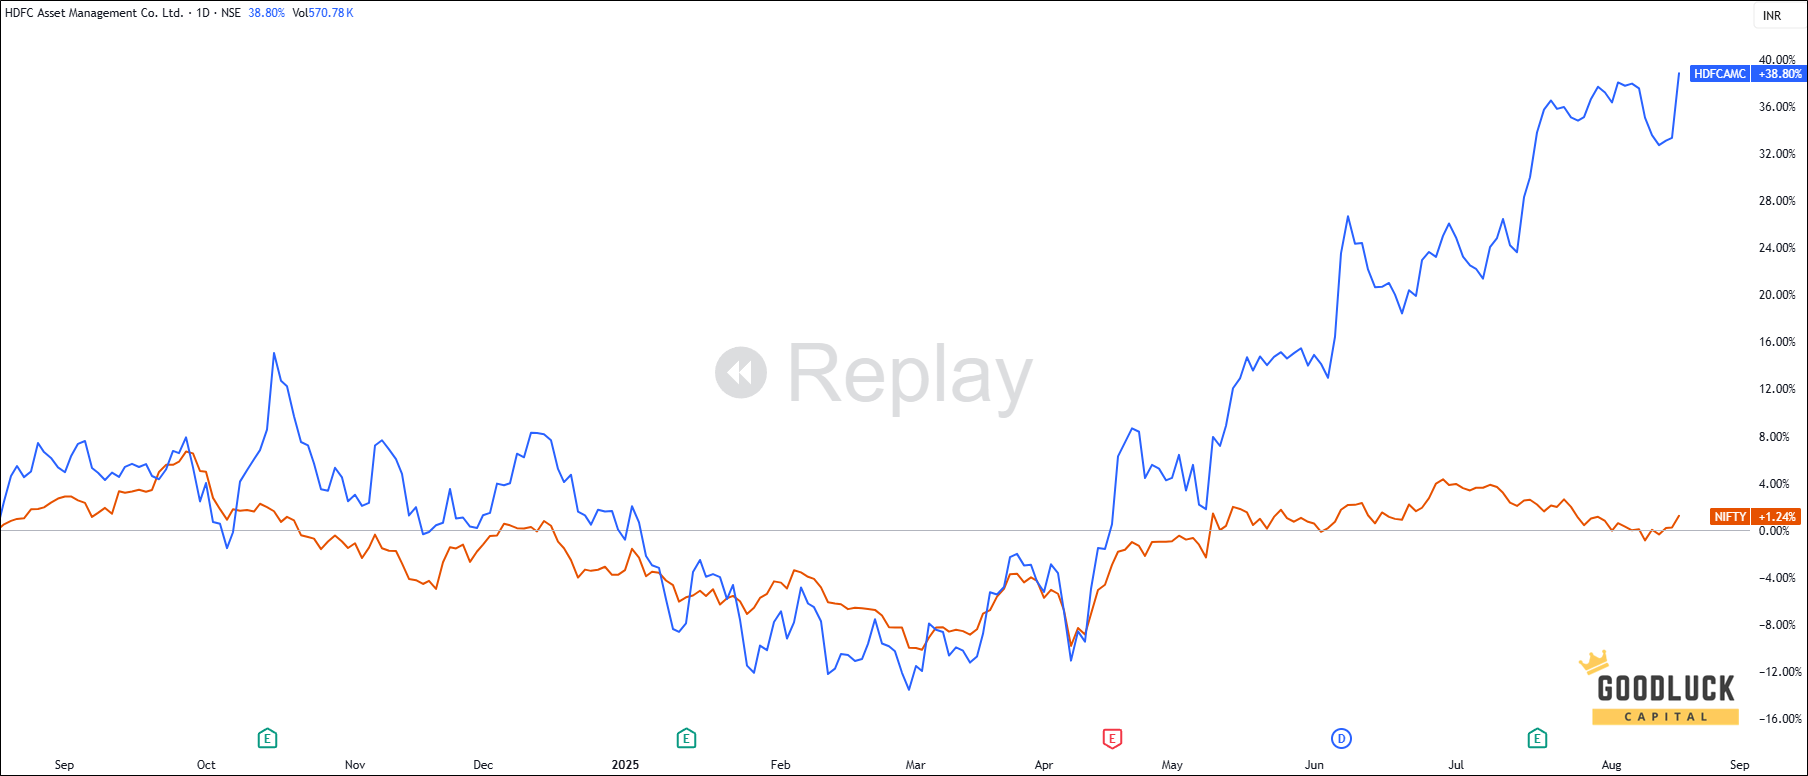1808x776 pixels.
Task: Click the 2025 label on the time axis
Action: click(625, 765)
